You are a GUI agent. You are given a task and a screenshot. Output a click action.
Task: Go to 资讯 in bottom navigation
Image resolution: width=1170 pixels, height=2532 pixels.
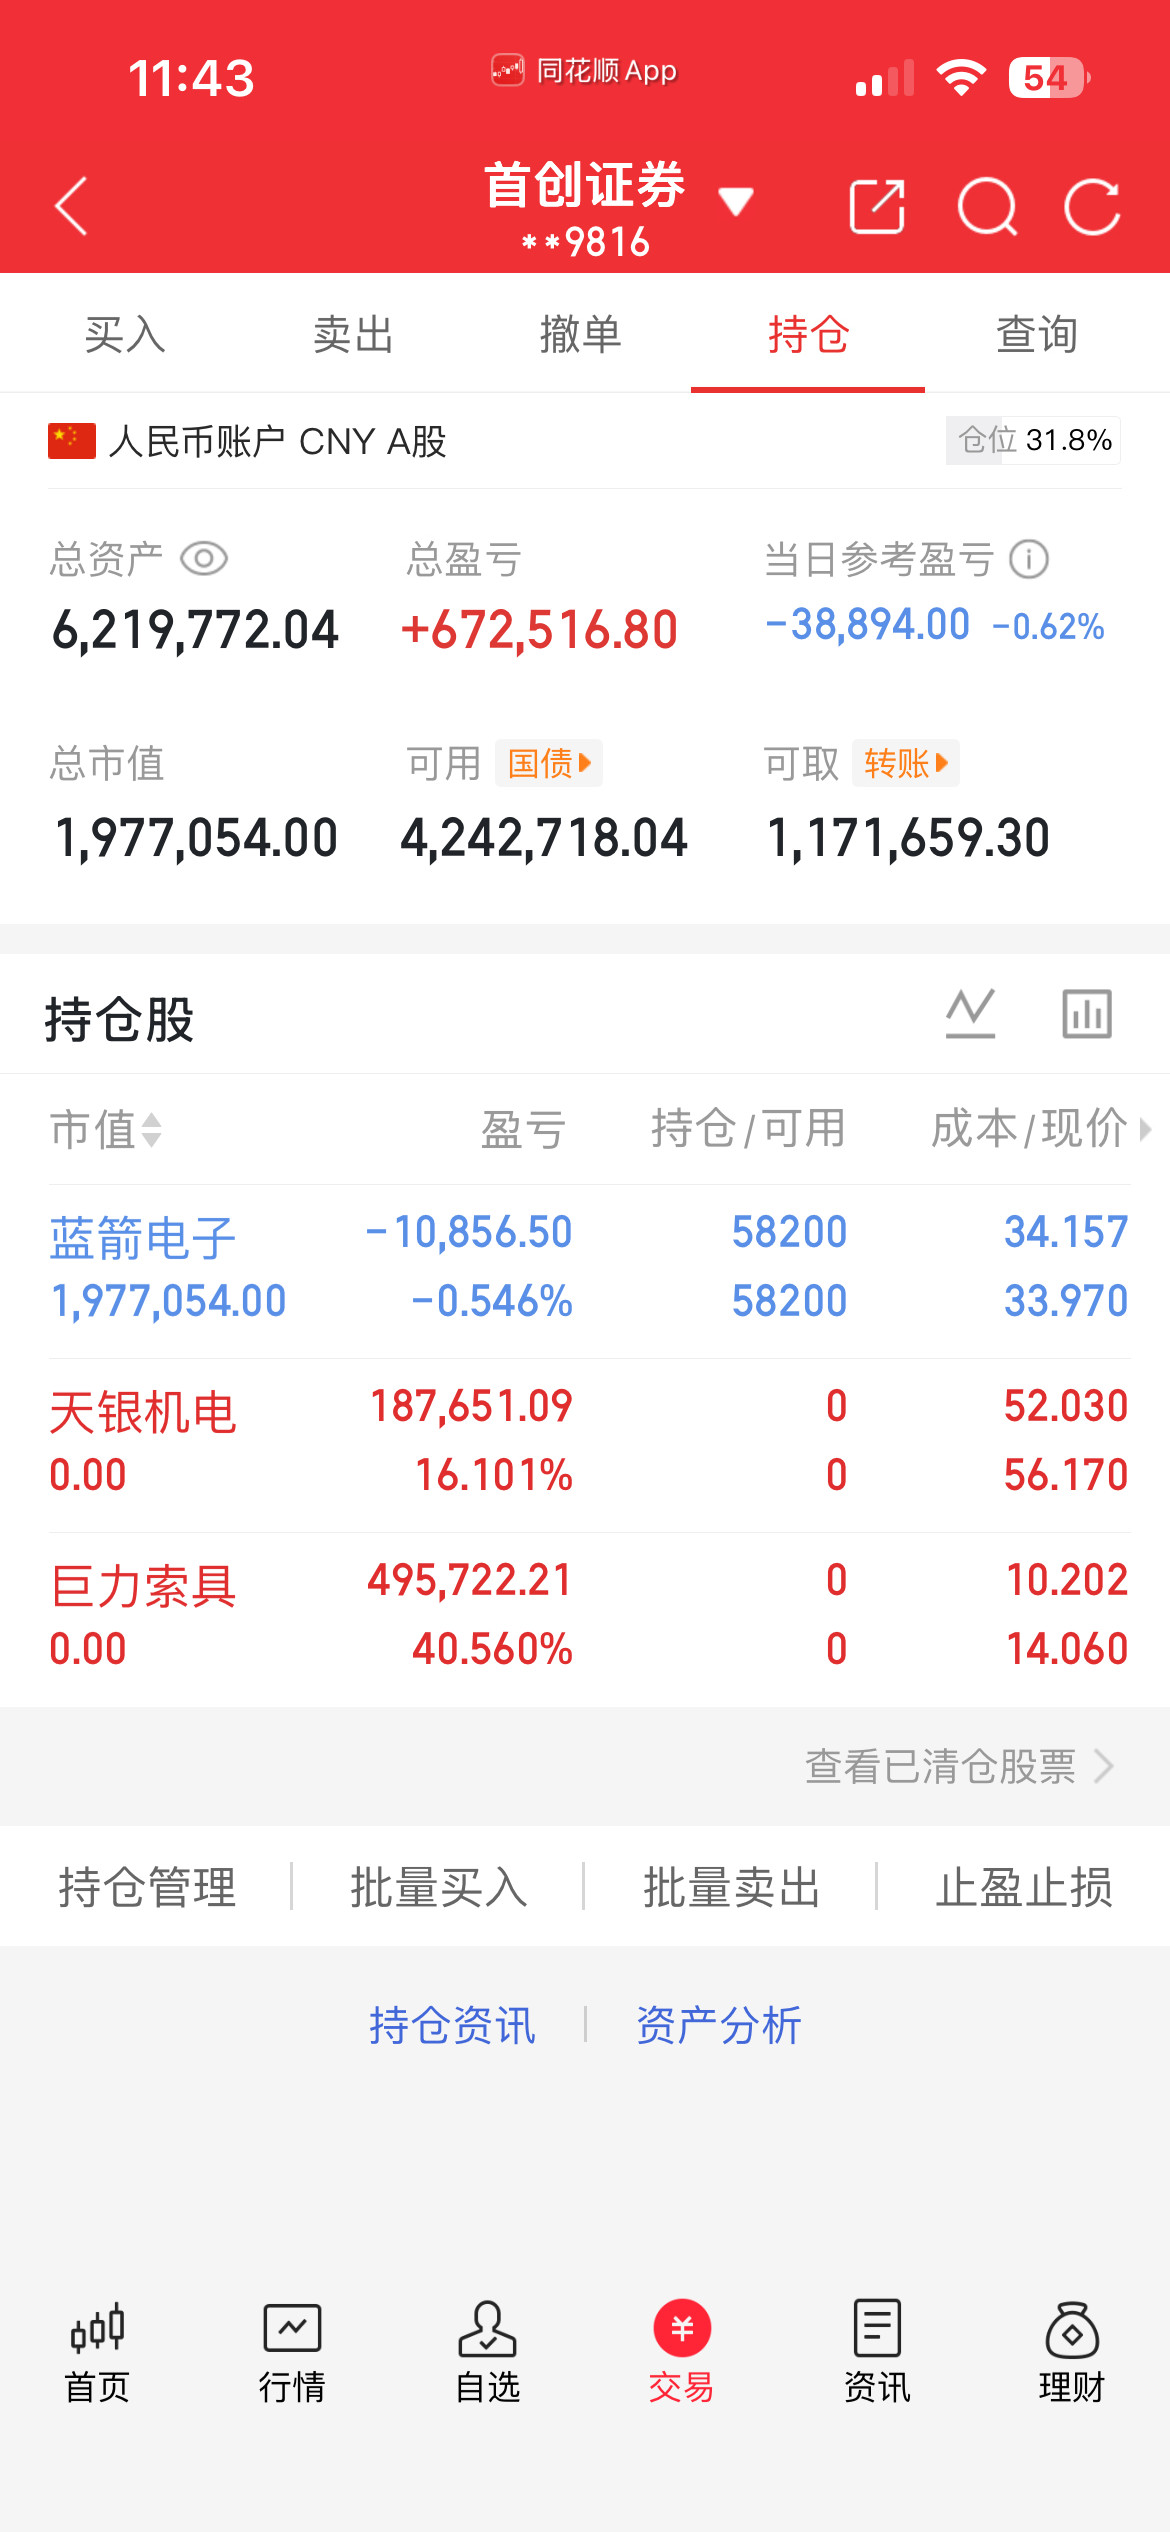[x=877, y=2353]
